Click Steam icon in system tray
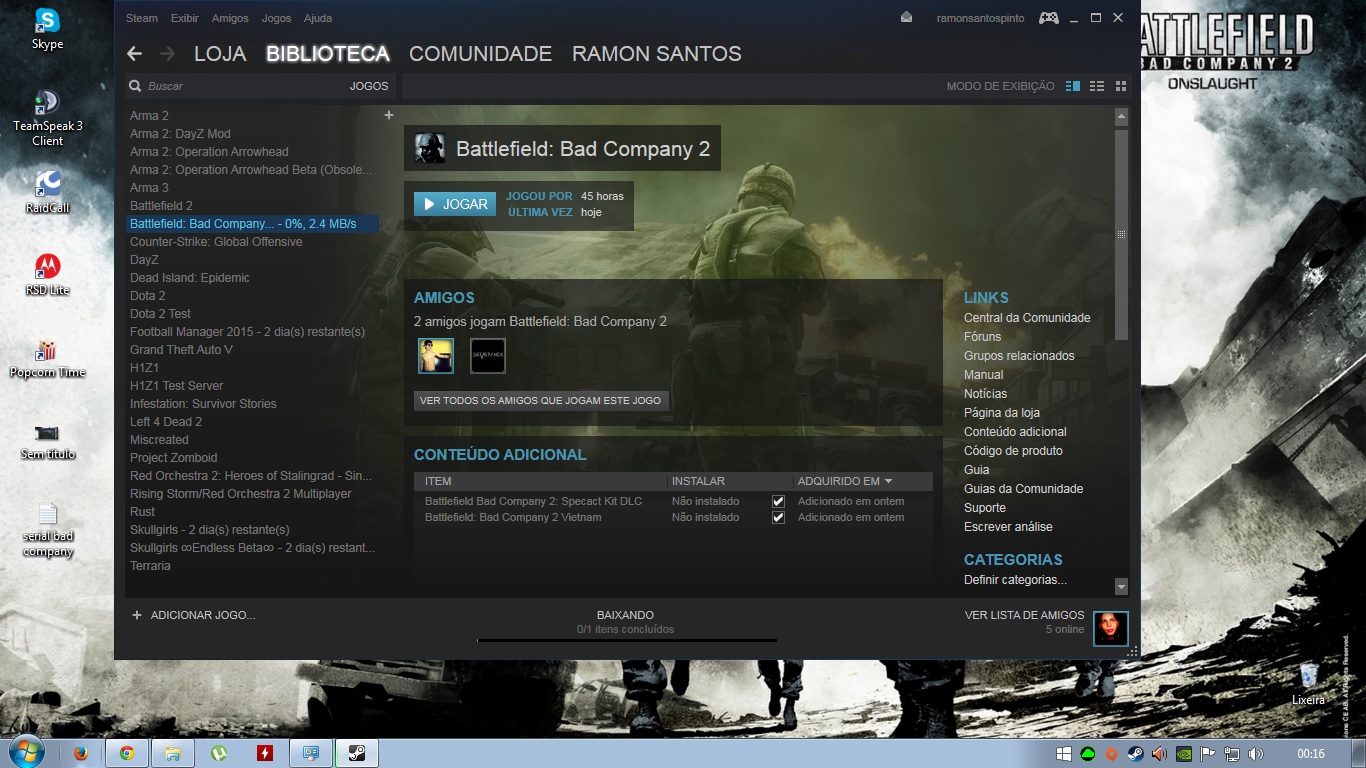The width and height of the screenshot is (1366, 768). click(1136, 754)
